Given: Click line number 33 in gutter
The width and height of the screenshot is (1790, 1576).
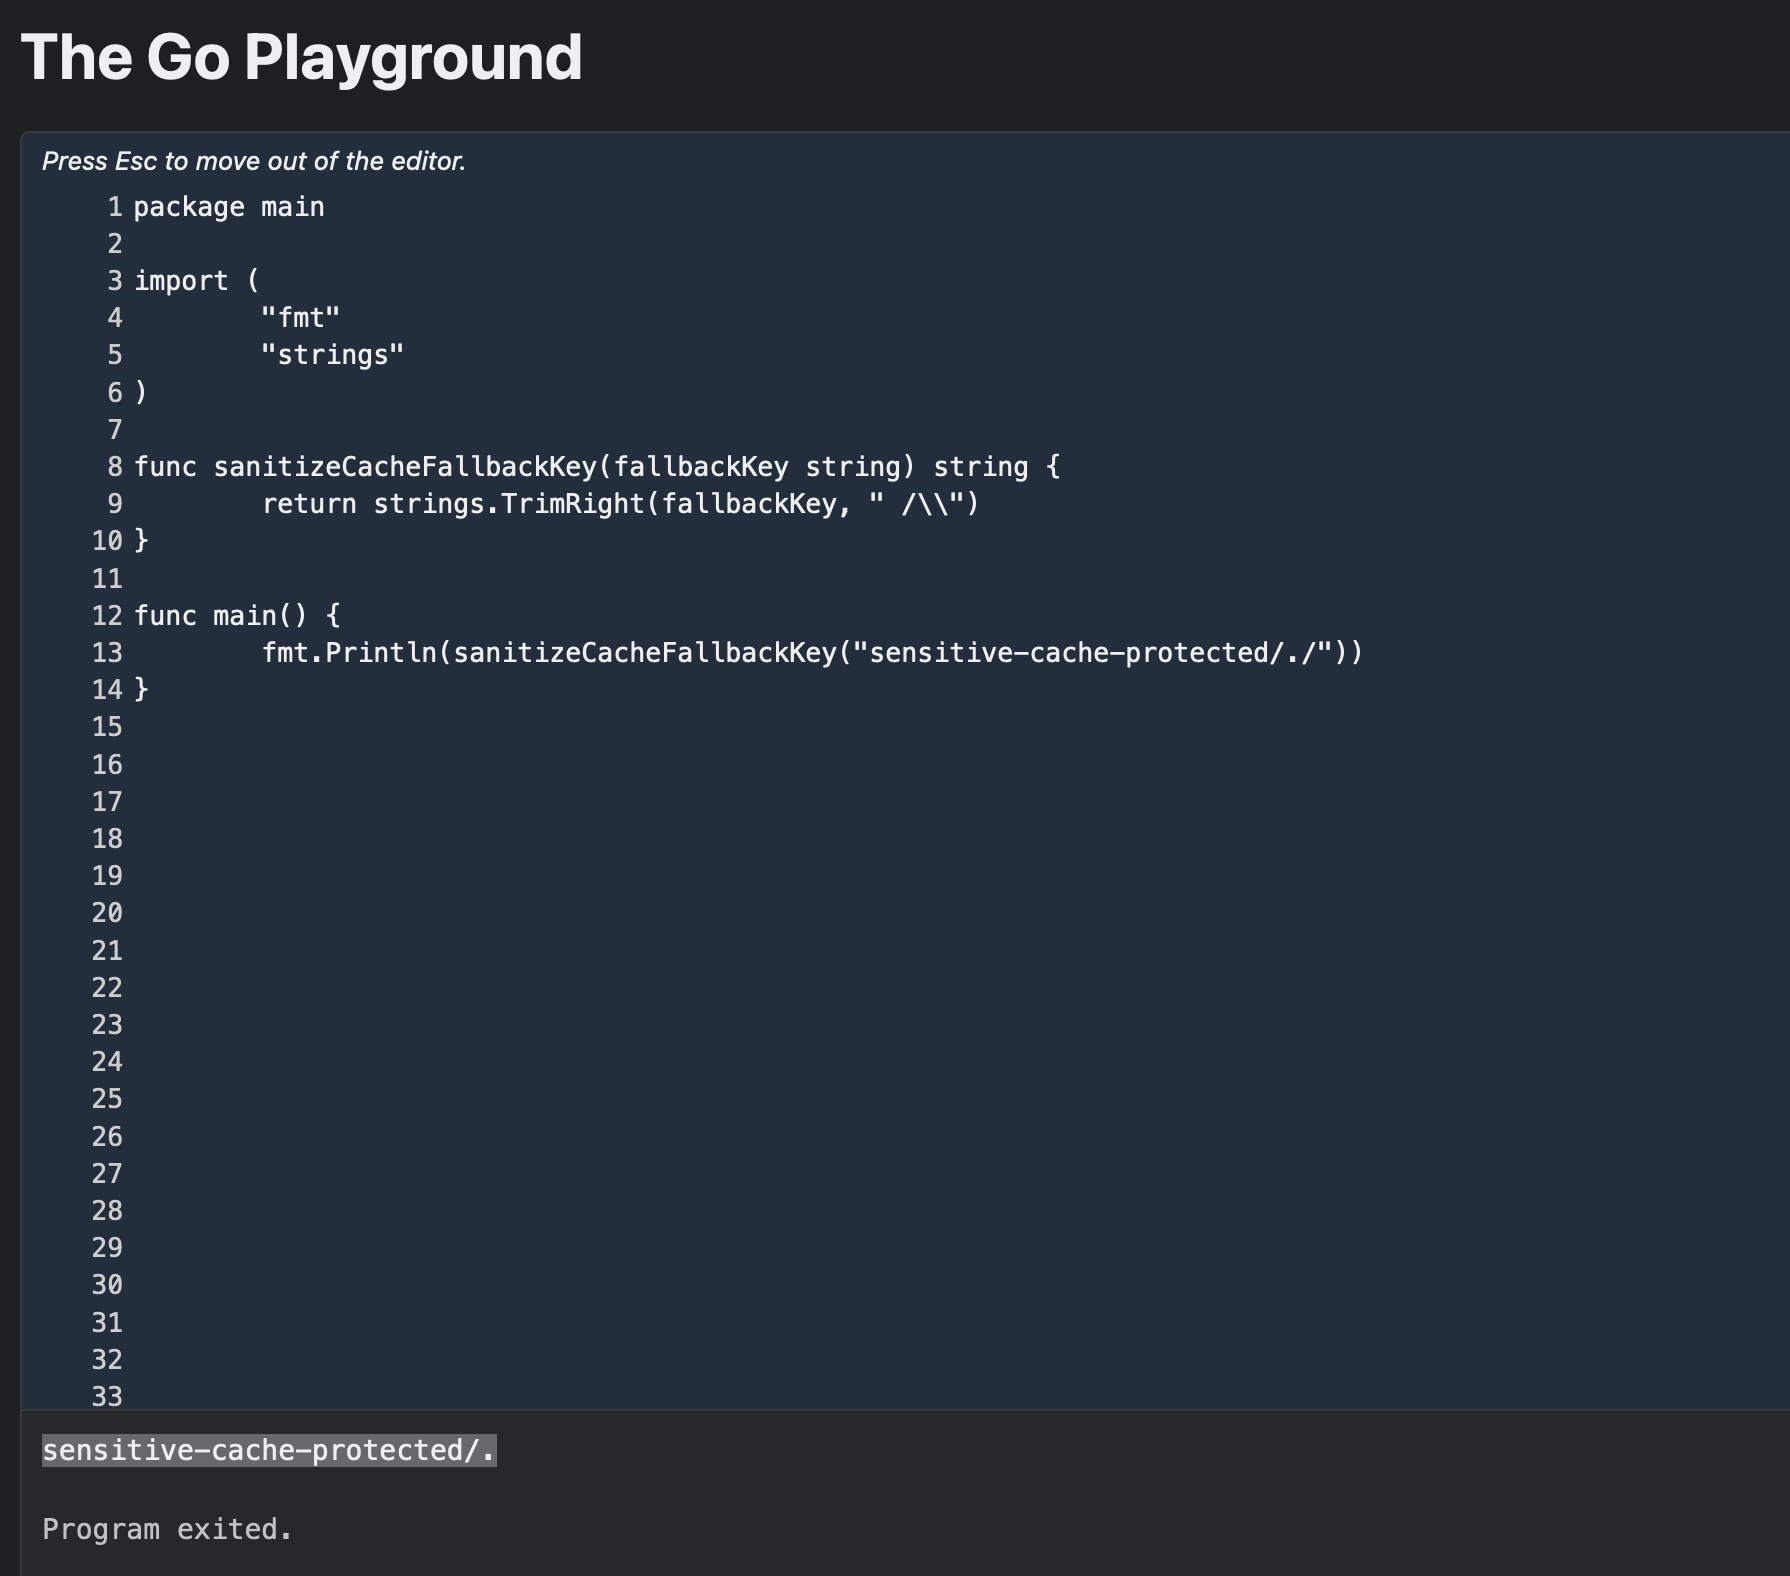Looking at the screenshot, I should coord(107,1396).
